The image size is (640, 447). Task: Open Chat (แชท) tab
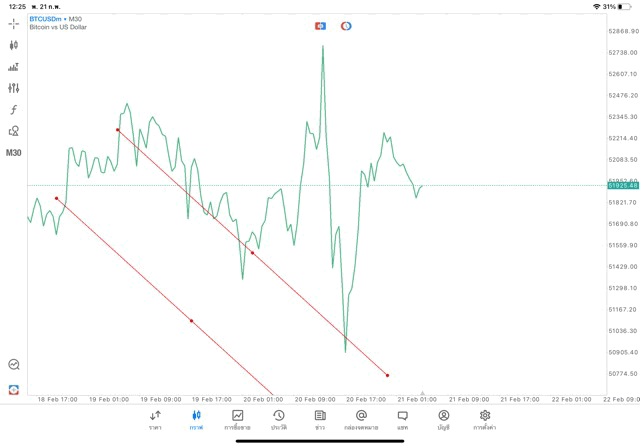point(402,419)
